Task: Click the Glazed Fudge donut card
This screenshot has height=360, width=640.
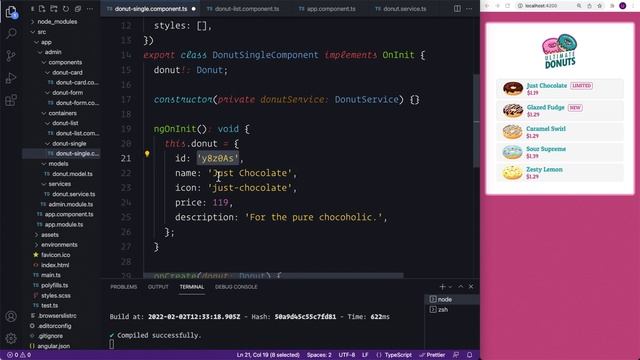Action: pyautogui.click(x=560, y=110)
